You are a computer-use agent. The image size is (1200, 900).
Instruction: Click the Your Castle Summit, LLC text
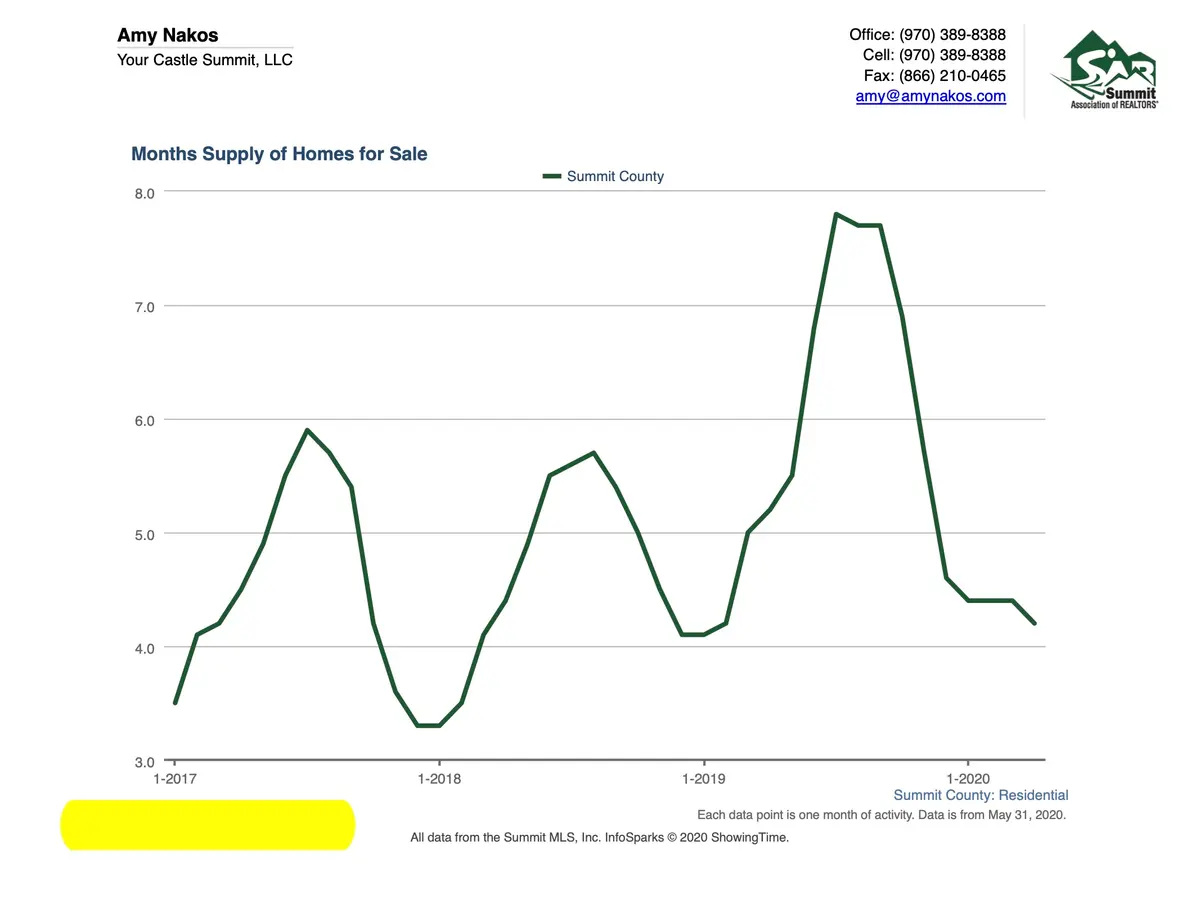coord(205,60)
